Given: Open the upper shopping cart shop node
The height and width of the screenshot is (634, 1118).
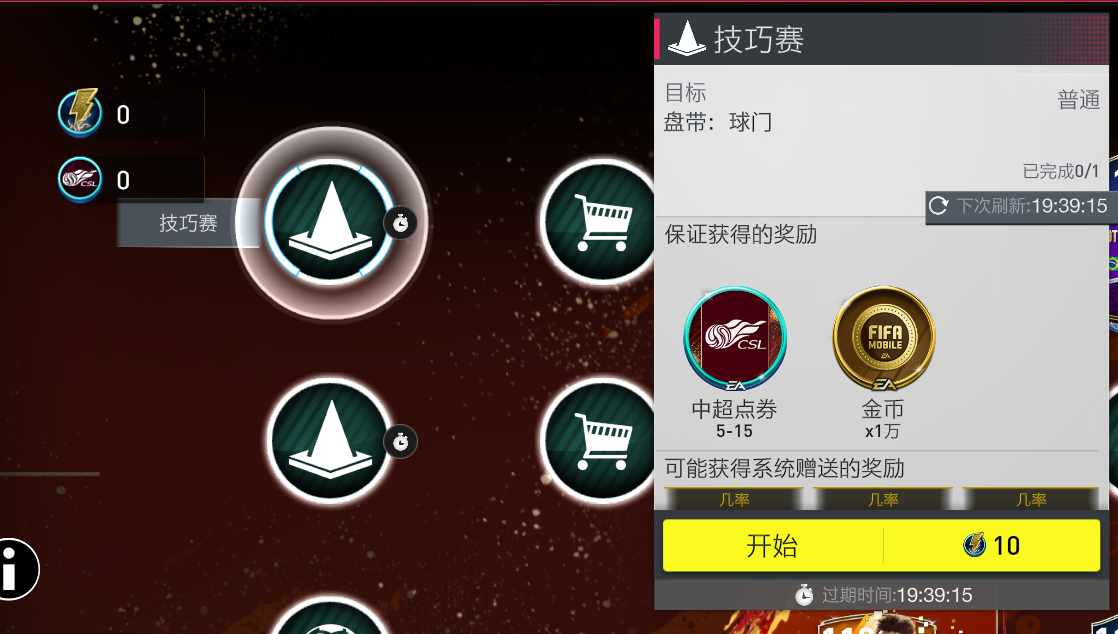Looking at the screenshot, I should point(600,222).
